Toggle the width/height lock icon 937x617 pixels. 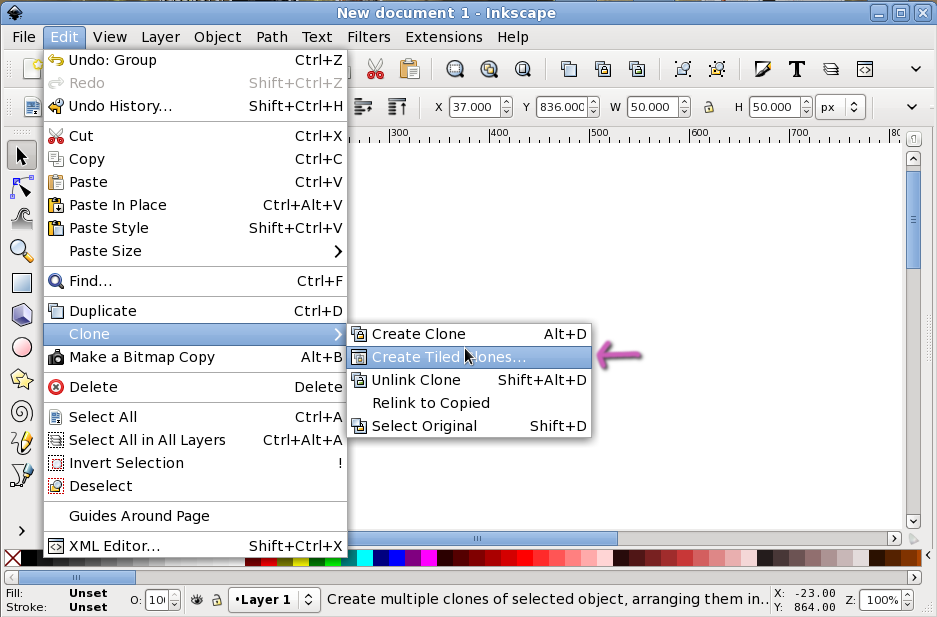pyautogui.click(x=709, y=108)
